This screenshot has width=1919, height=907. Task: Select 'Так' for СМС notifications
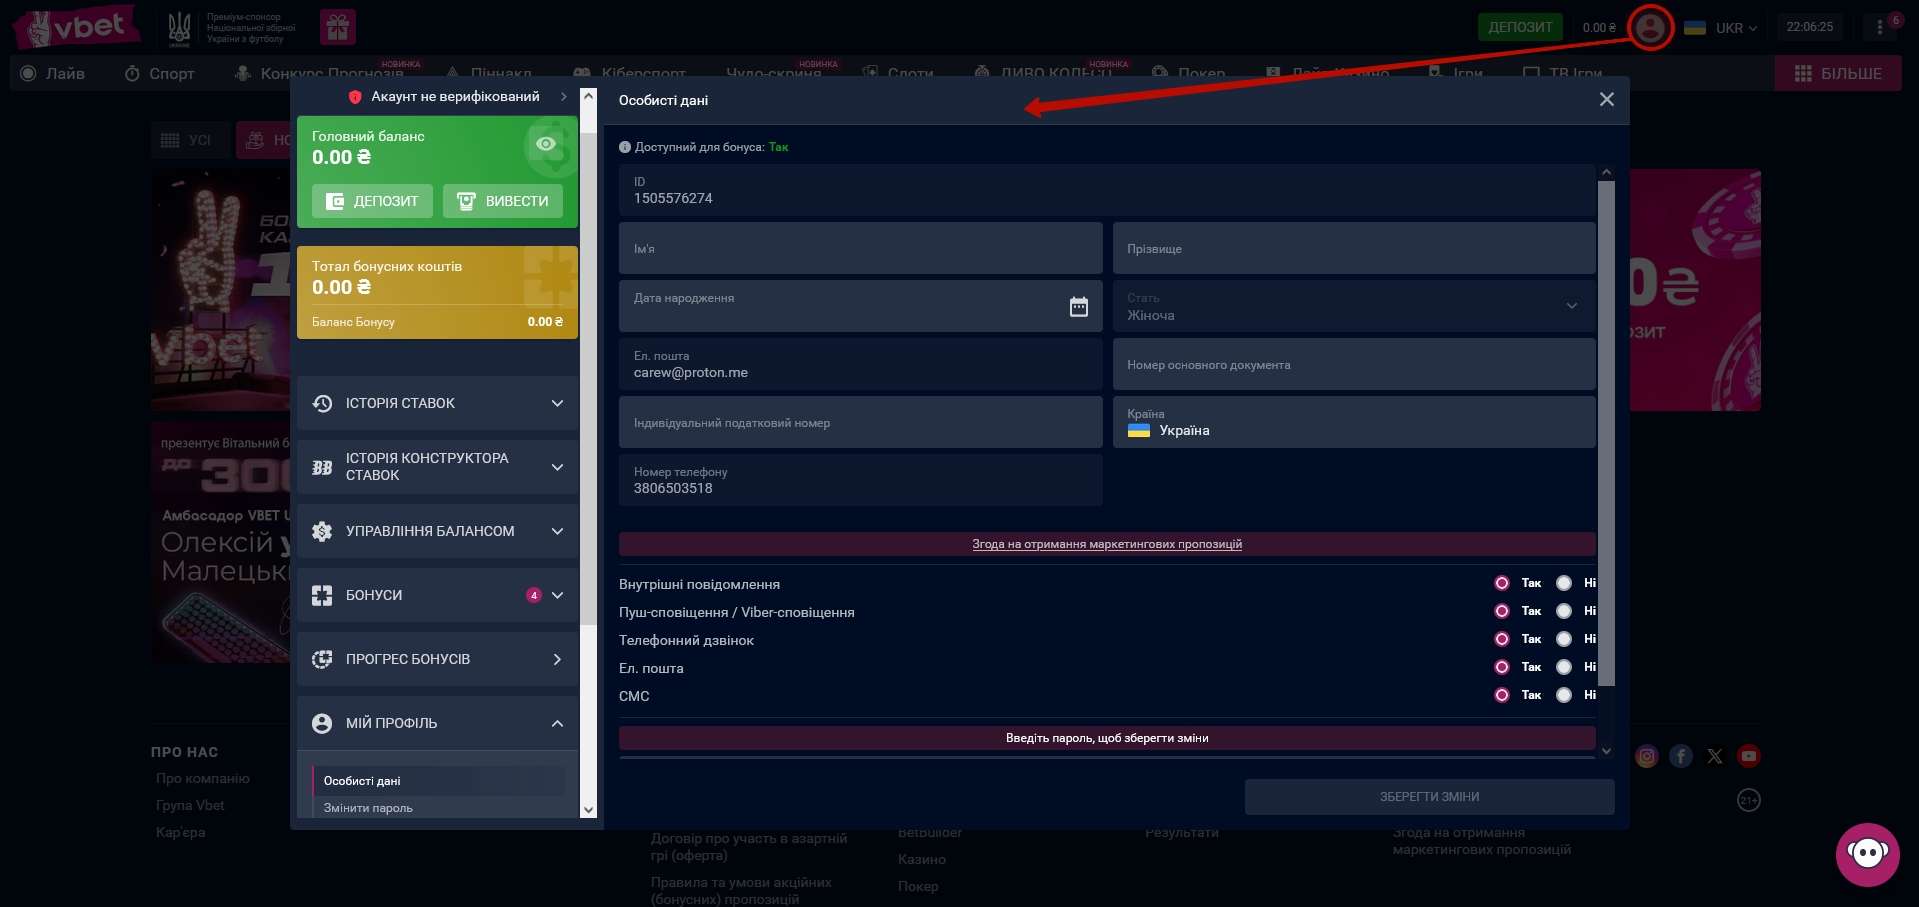coord(1502,695)
